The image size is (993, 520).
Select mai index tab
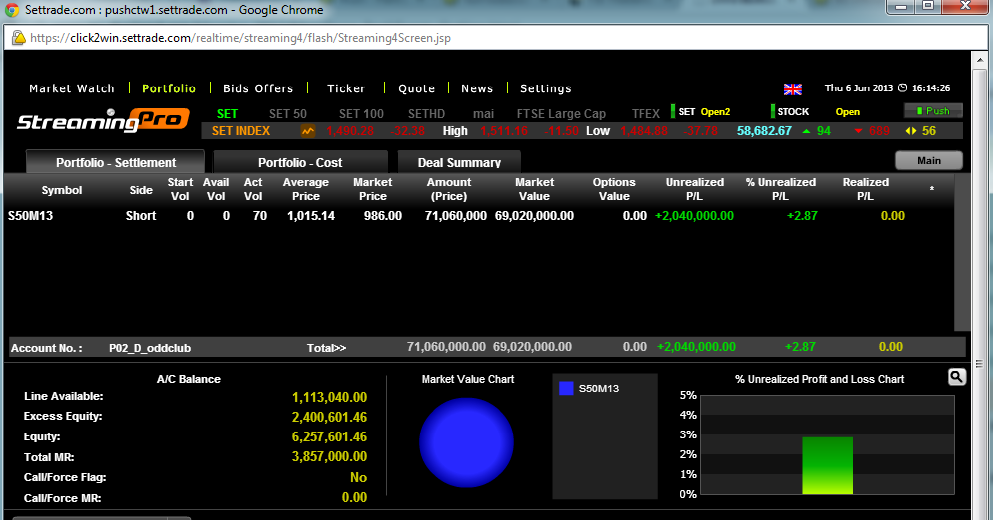pyautogui.click(x=483, y=113)
